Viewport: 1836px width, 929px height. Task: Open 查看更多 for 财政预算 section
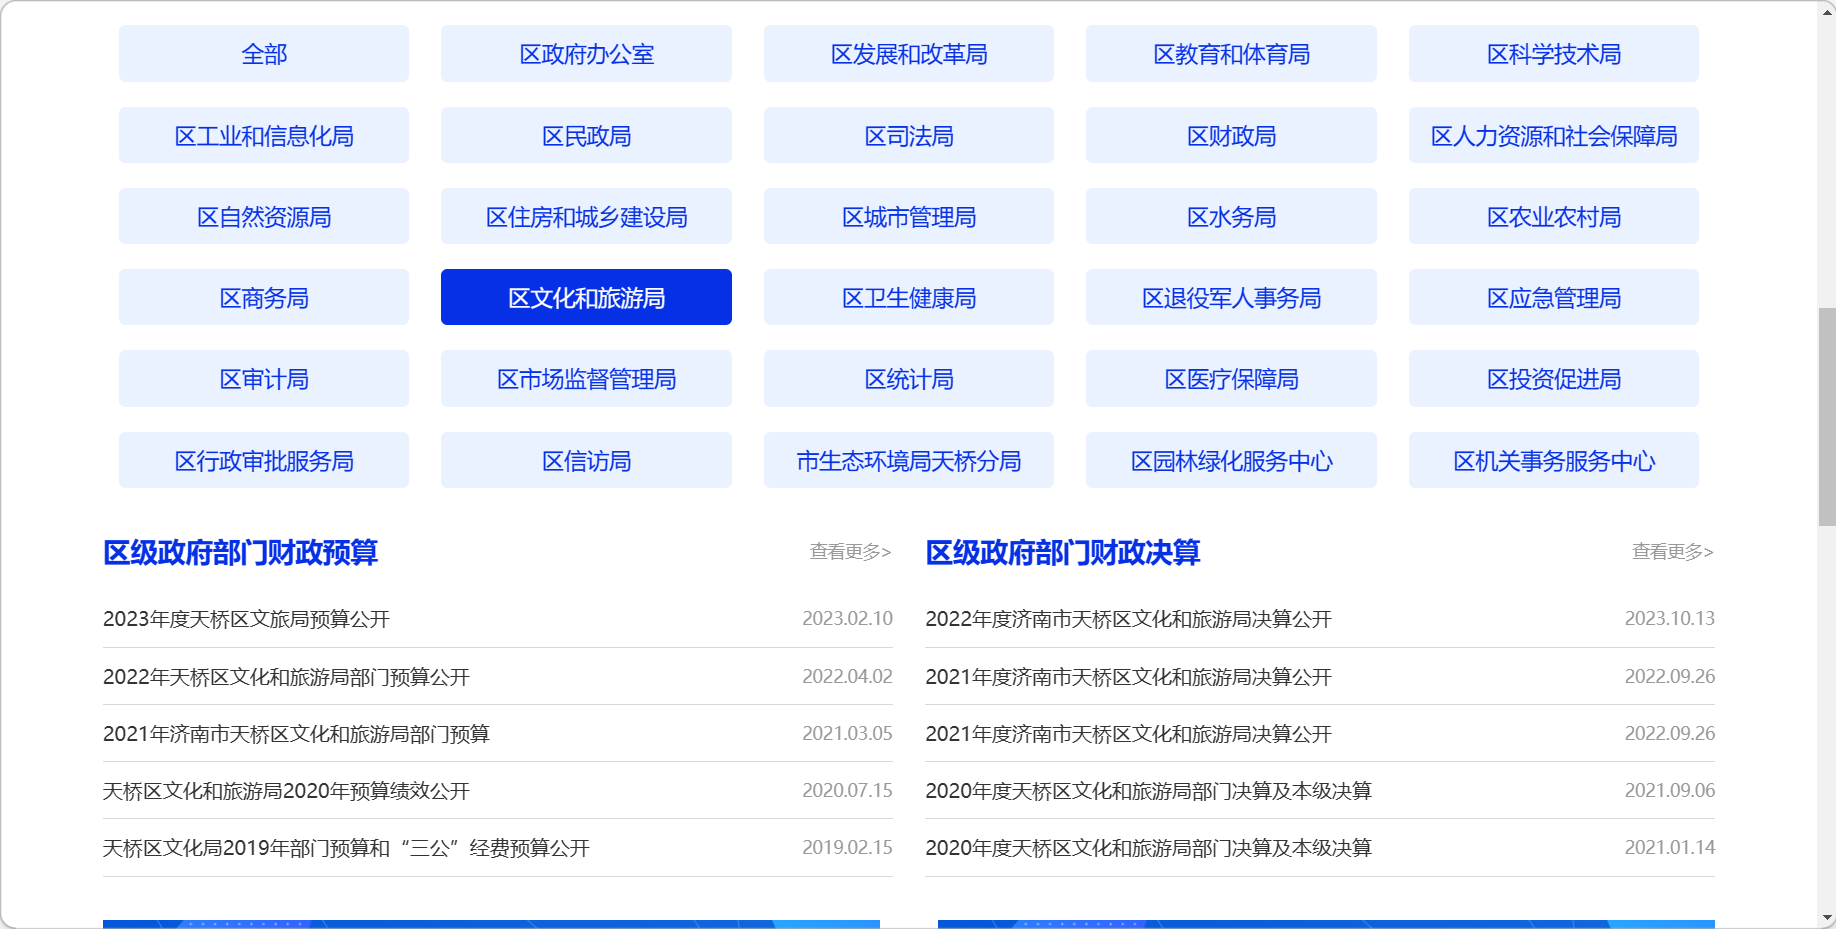pos(850,552)
